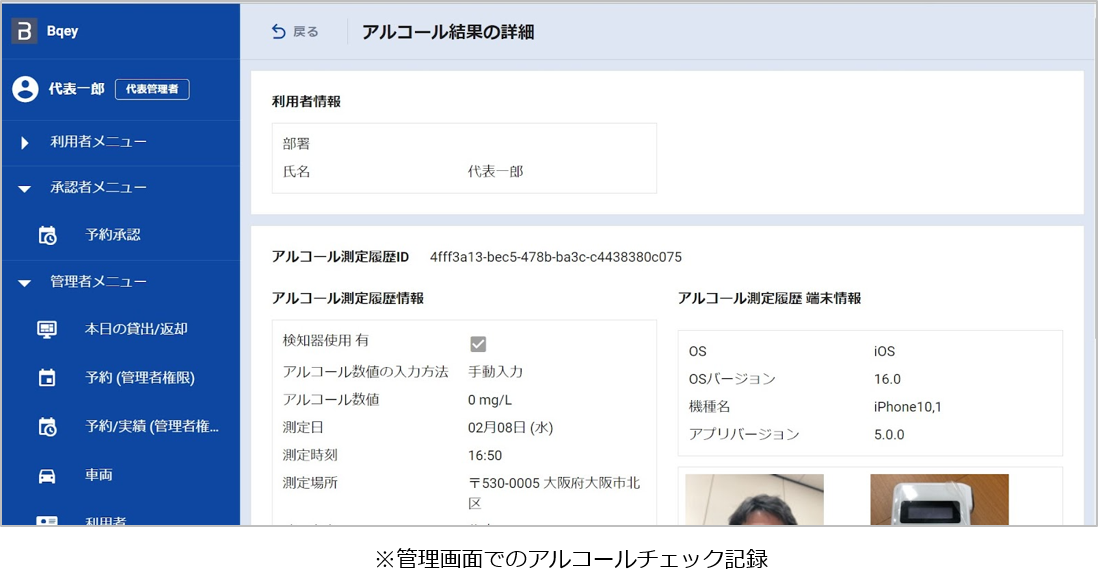1098x588 pixels.
Task: Open 本日の貸出/返却 menu item
Action: [136, 329]
